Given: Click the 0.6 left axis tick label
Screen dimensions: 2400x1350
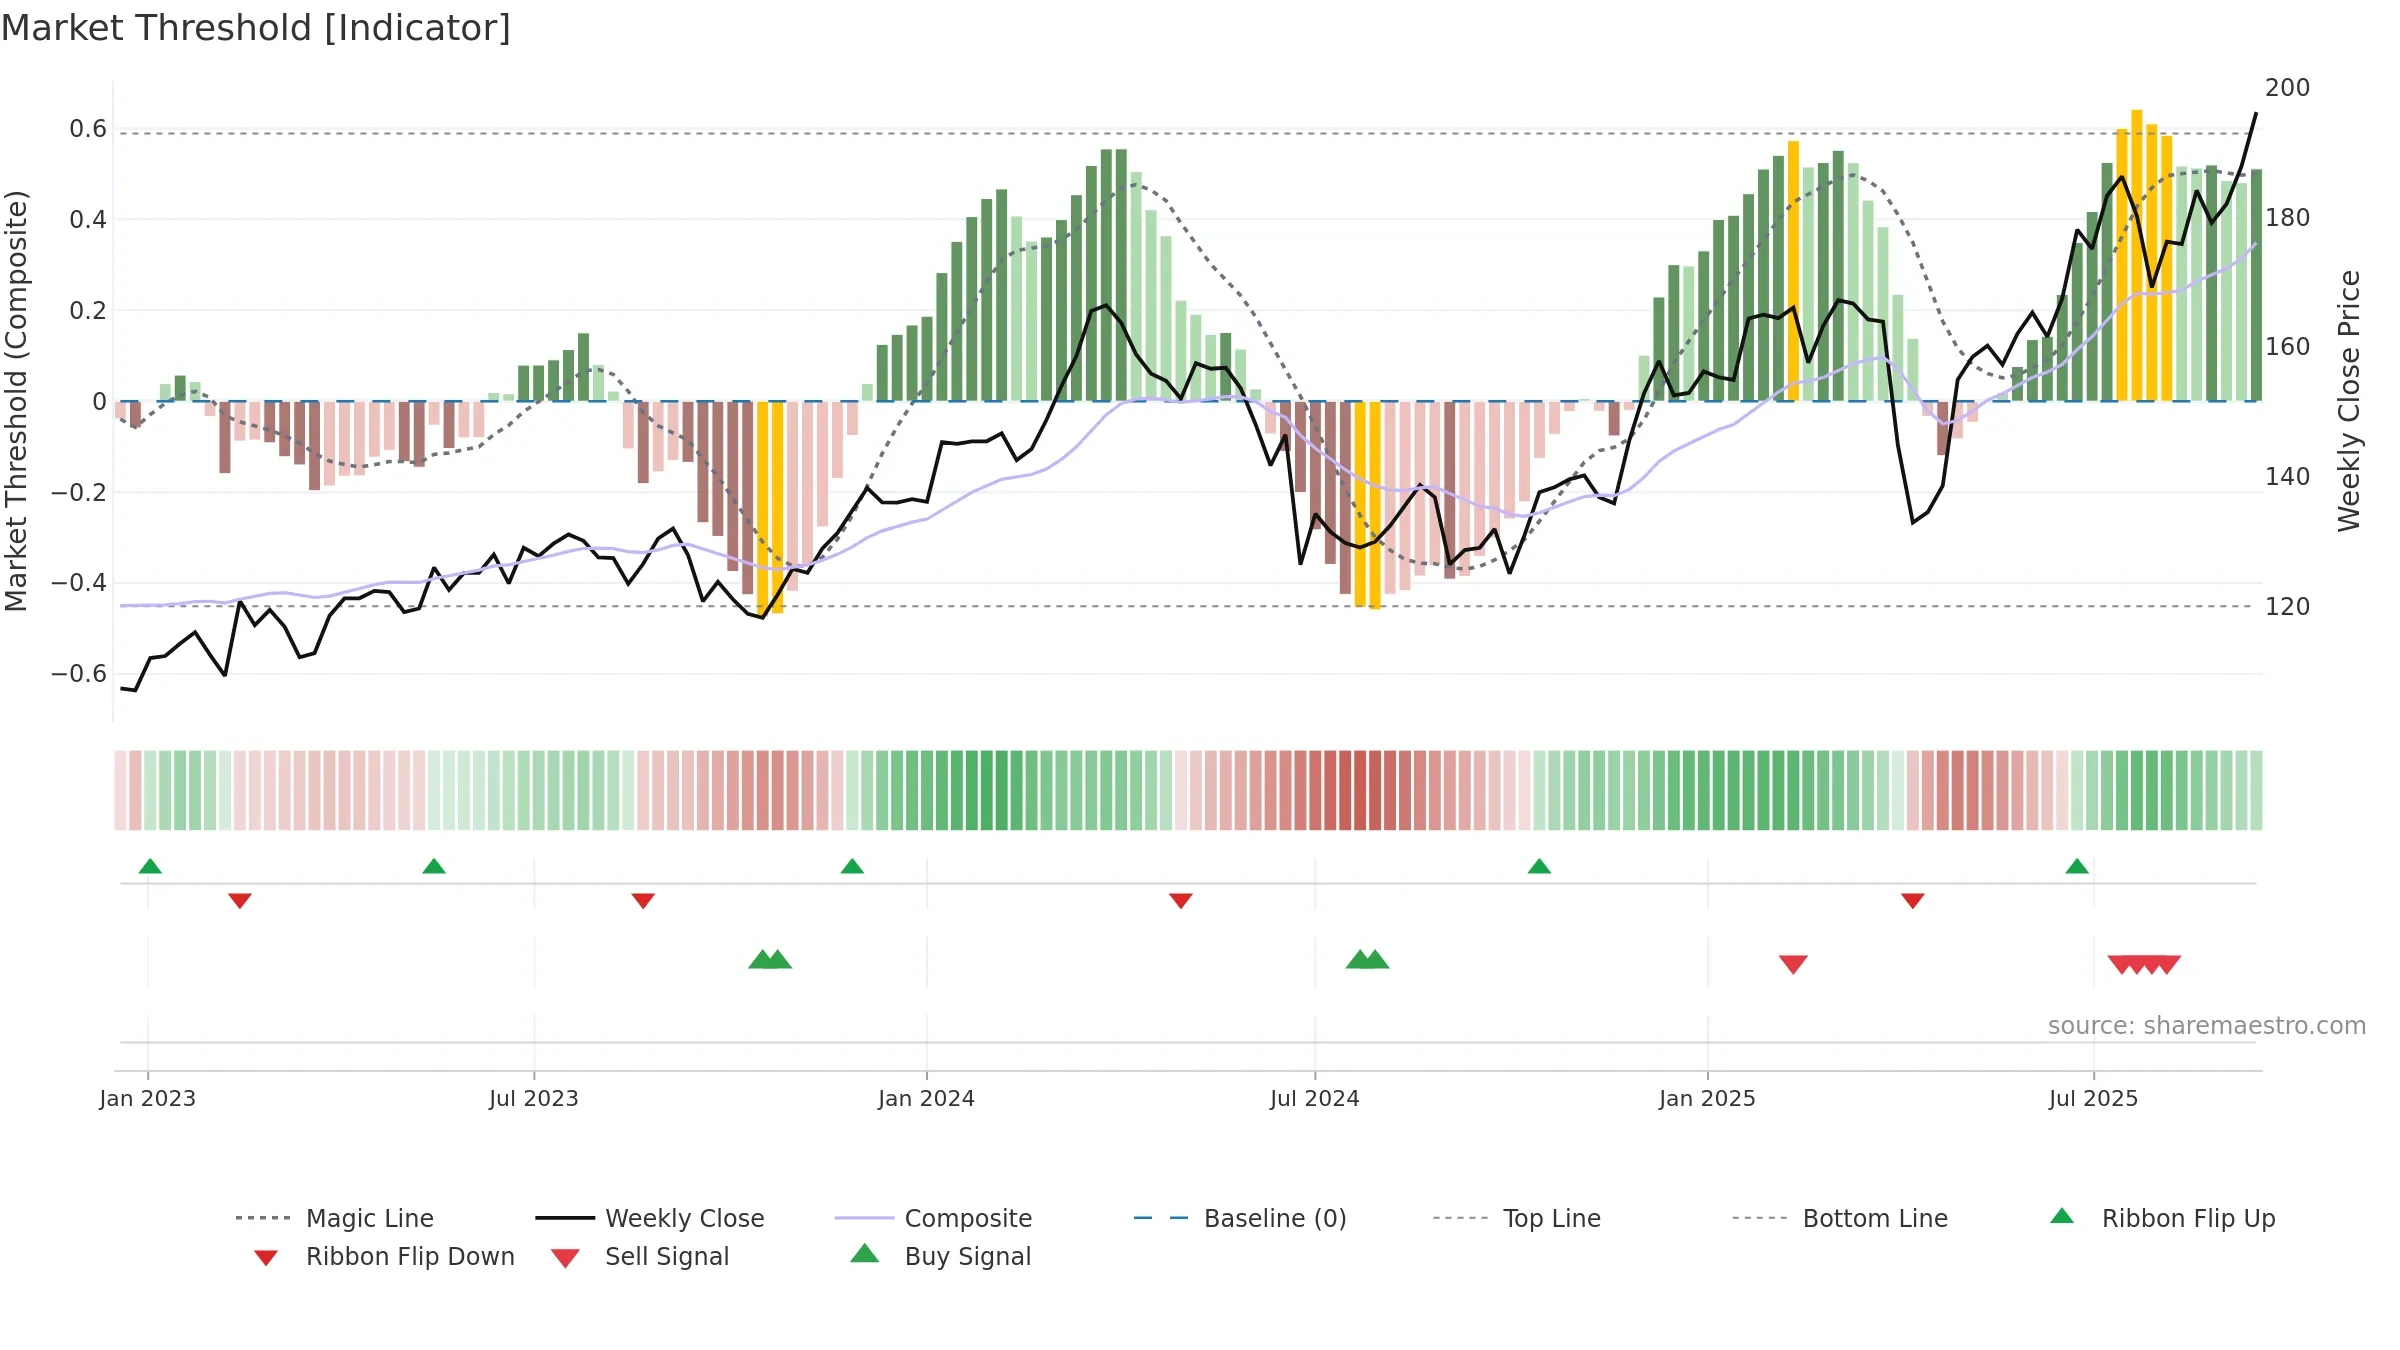Looking at the screenshot, I should [88, 129].
